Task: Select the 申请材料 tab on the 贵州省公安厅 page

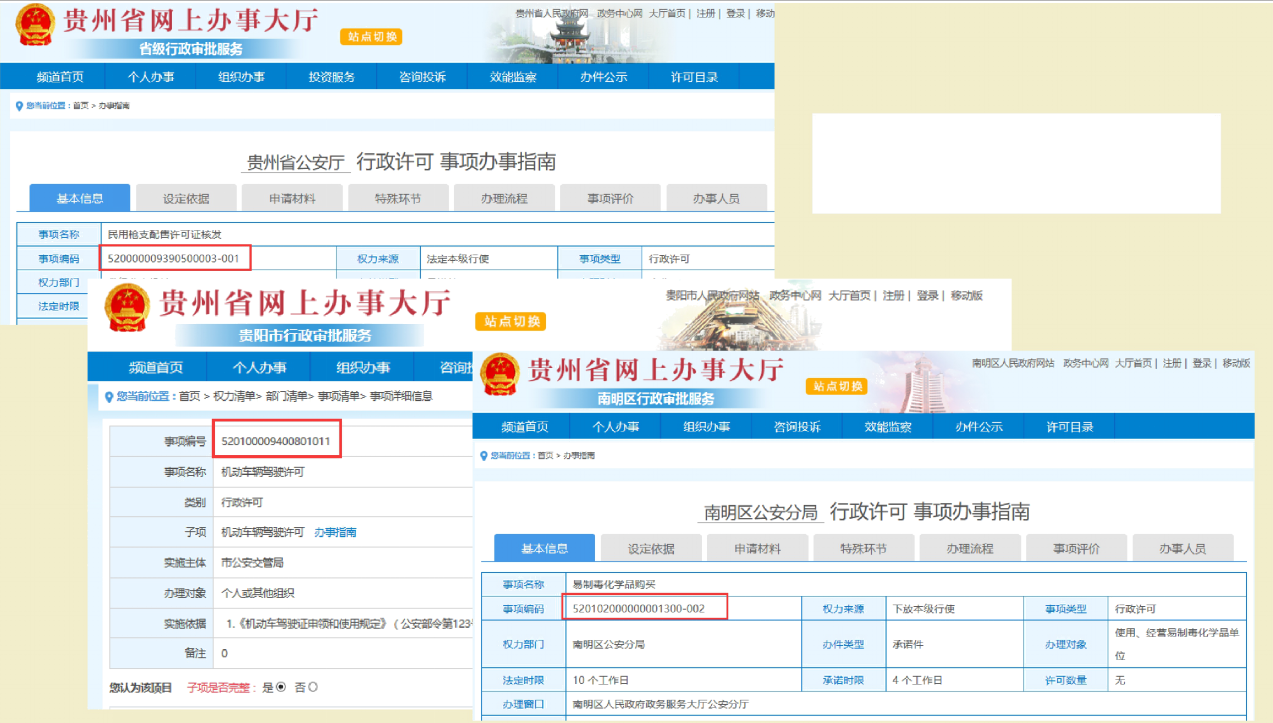Action: 292,198
